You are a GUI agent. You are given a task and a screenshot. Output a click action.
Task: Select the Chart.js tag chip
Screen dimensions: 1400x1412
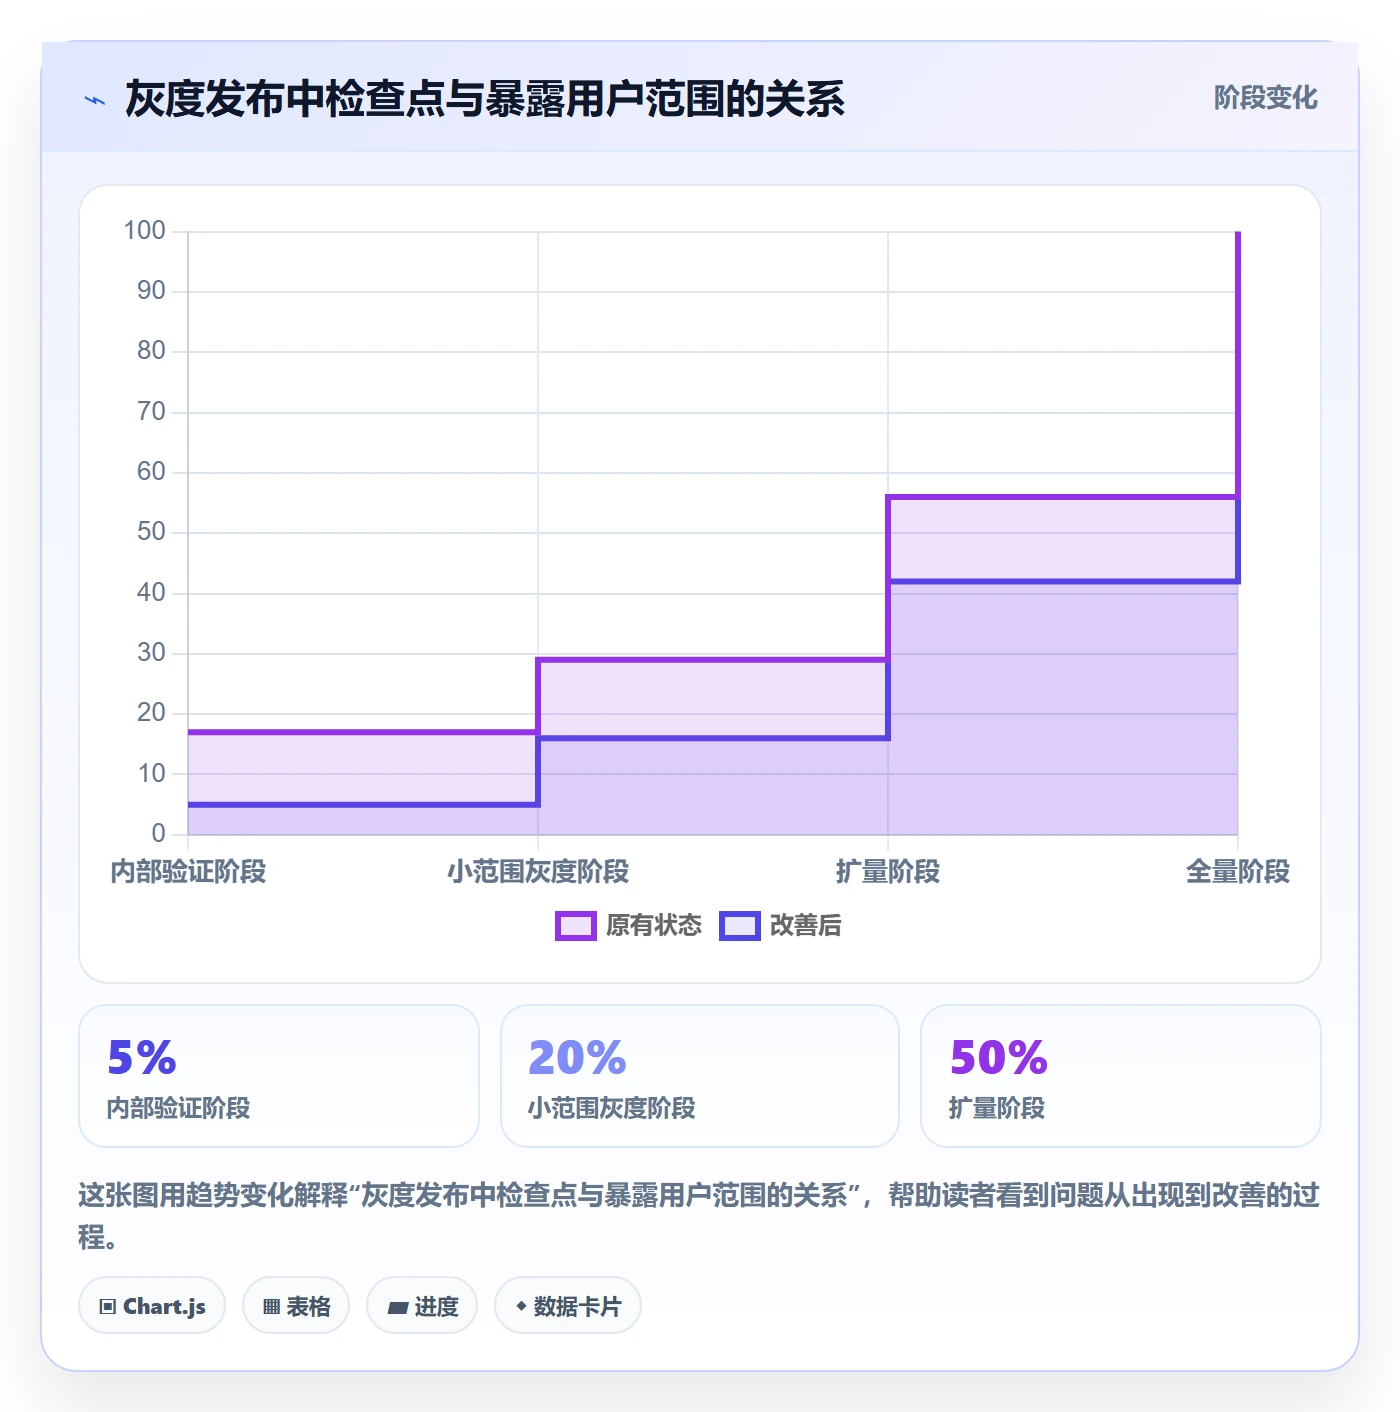tap(152, 1306)
